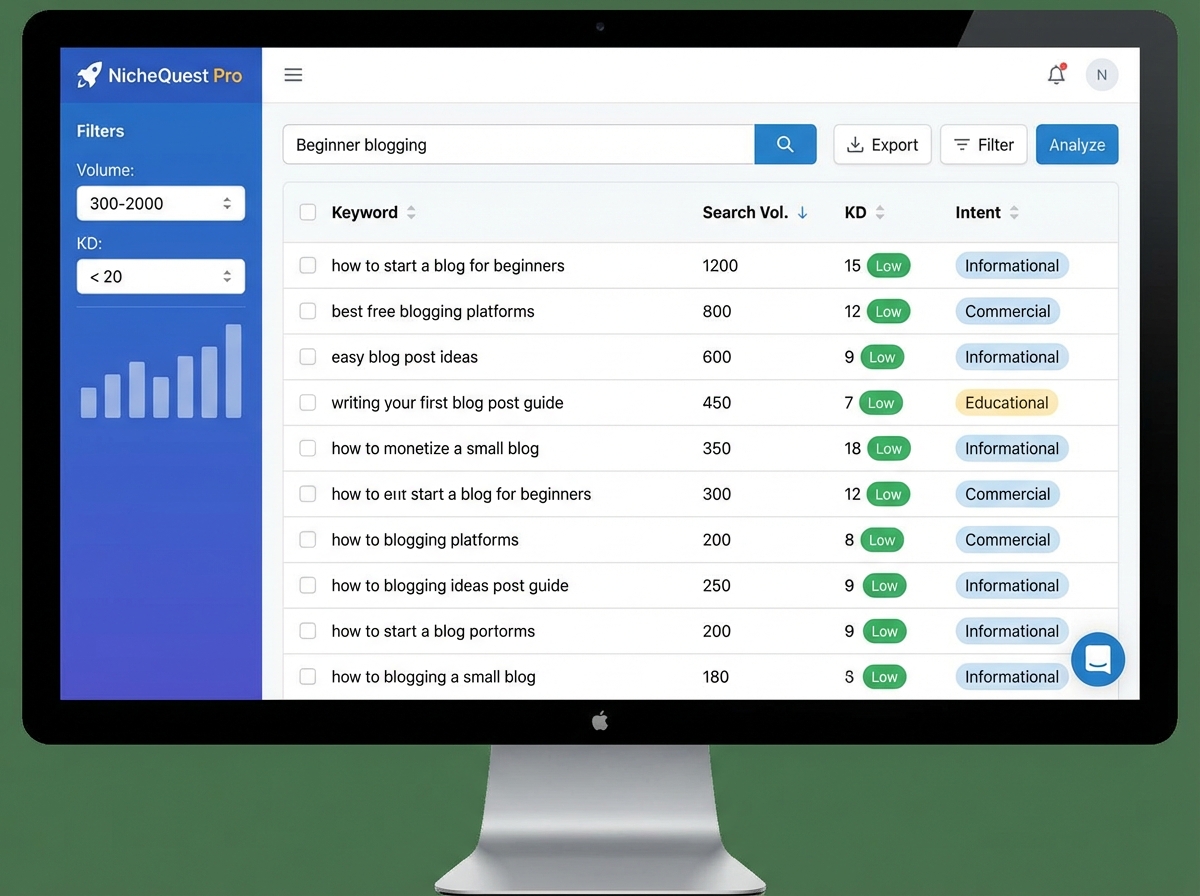This screenshot has height=896, width=1200.
Task: Check the row for best free blogging platforms
Action: tap(307, 311)
